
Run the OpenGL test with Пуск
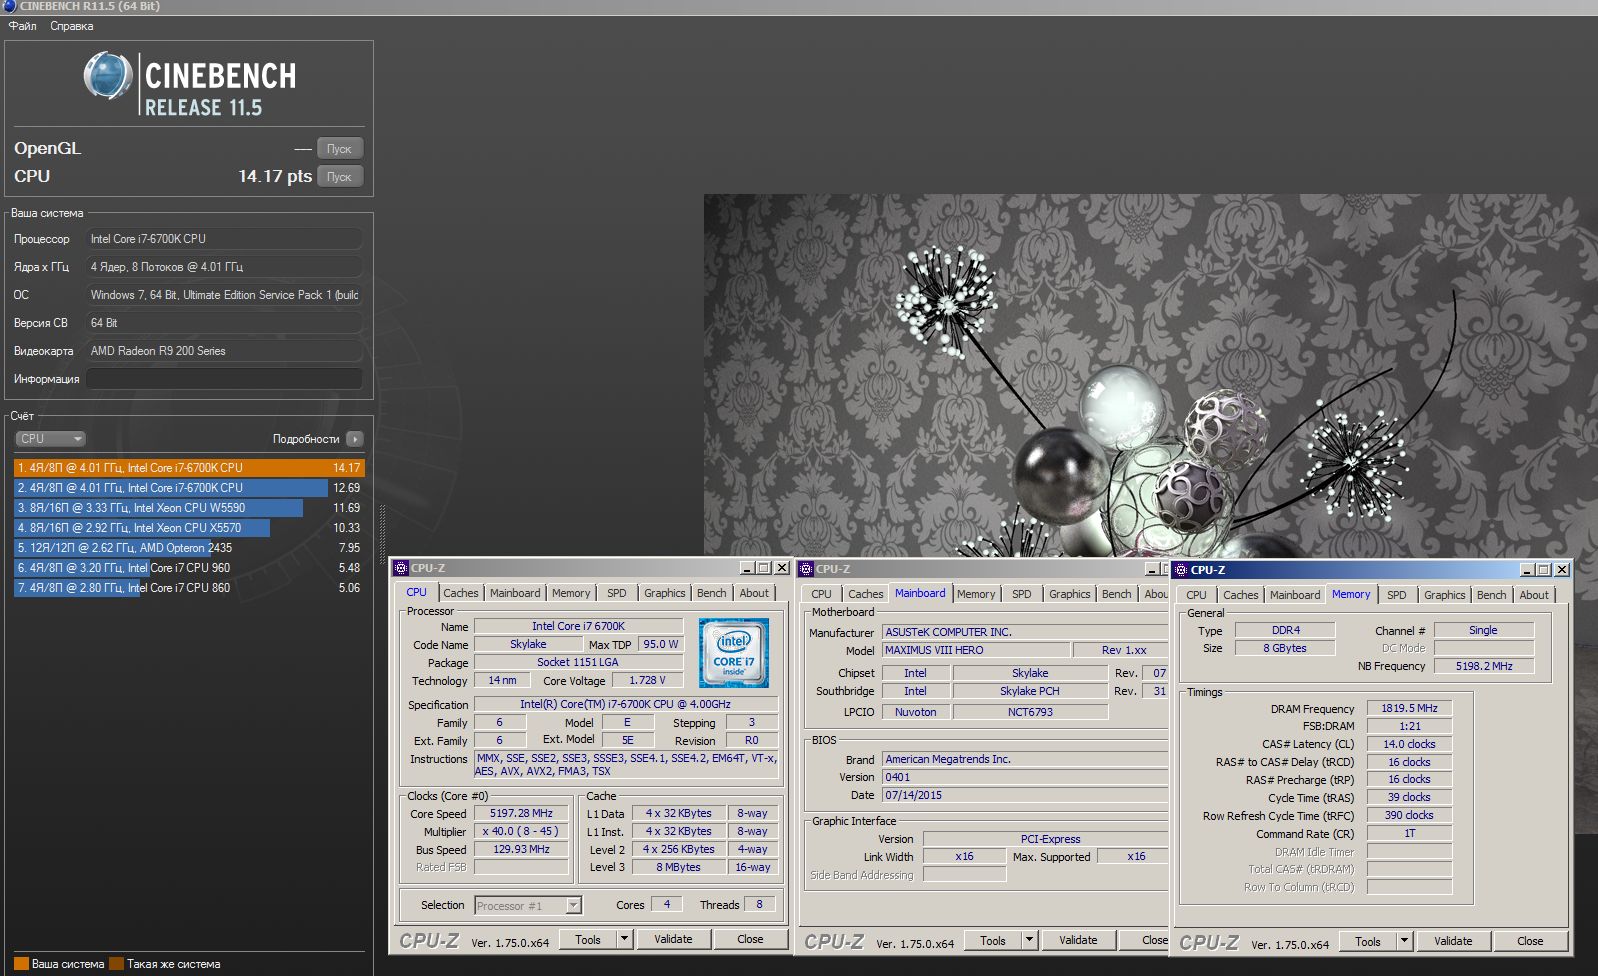pyautogui.click(x=340, y=149)
